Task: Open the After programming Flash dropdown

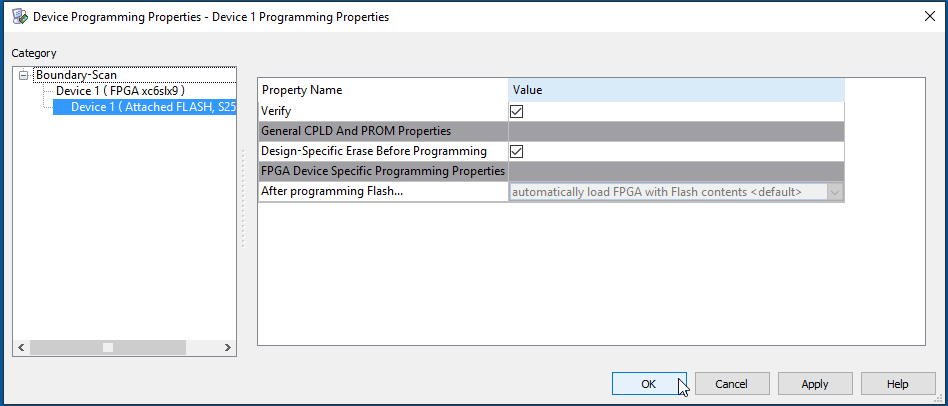Action: click(835, 191)
